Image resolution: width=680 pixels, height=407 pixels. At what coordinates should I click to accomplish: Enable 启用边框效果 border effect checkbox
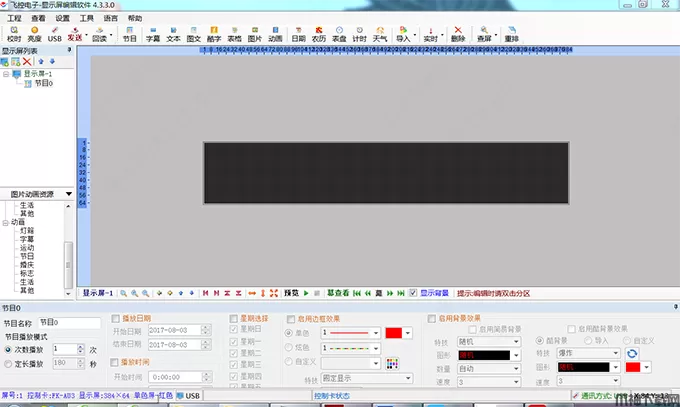click(x=291, y=318)
